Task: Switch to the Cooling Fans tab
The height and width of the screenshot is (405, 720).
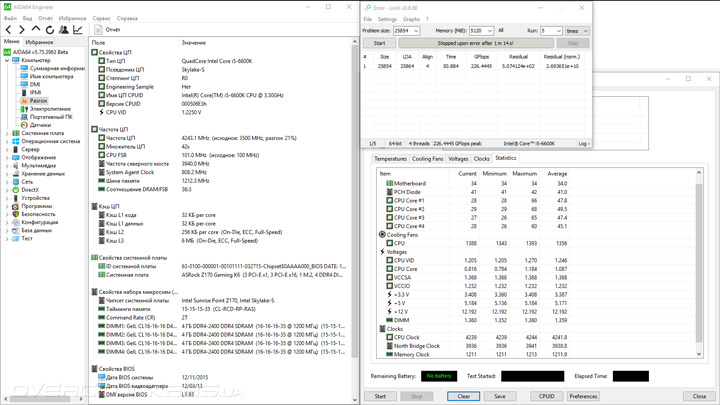Action: (427, 159)
